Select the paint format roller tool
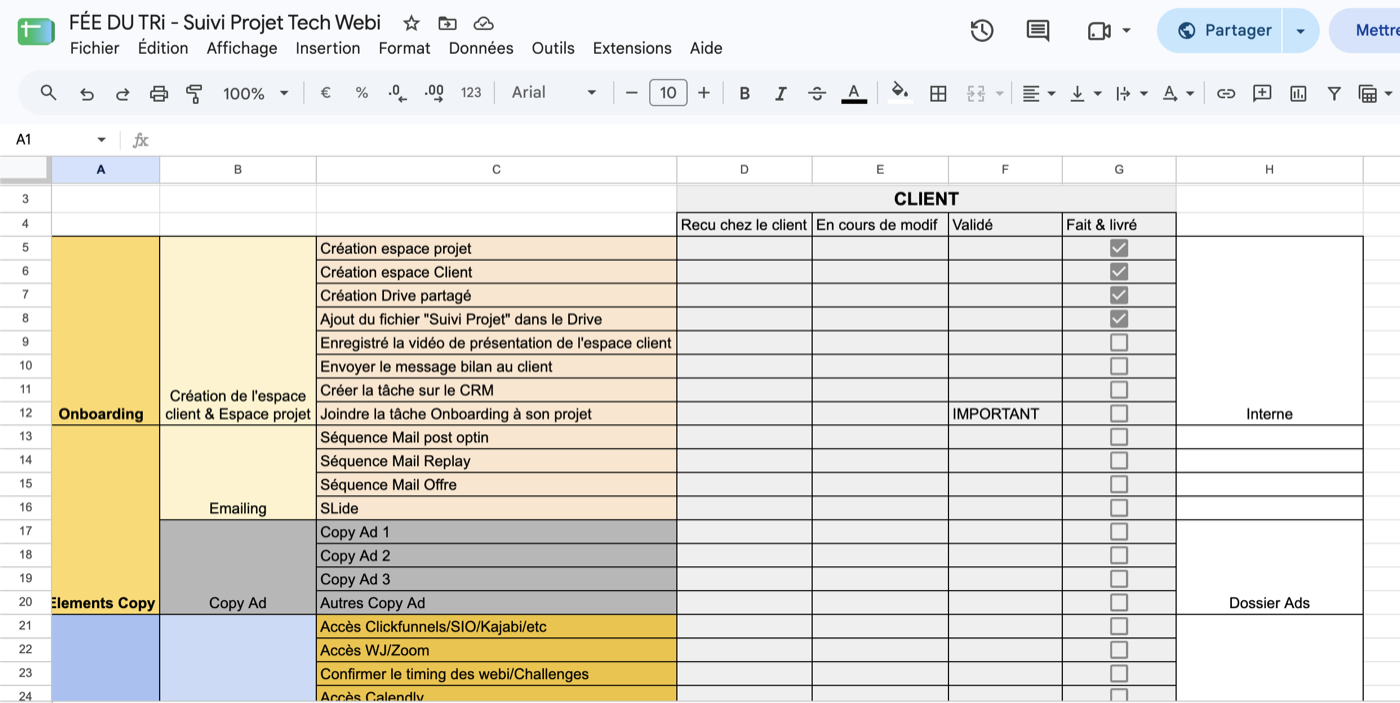The height and width of the screenshot is (703, 1400). [x=194, y=93]
